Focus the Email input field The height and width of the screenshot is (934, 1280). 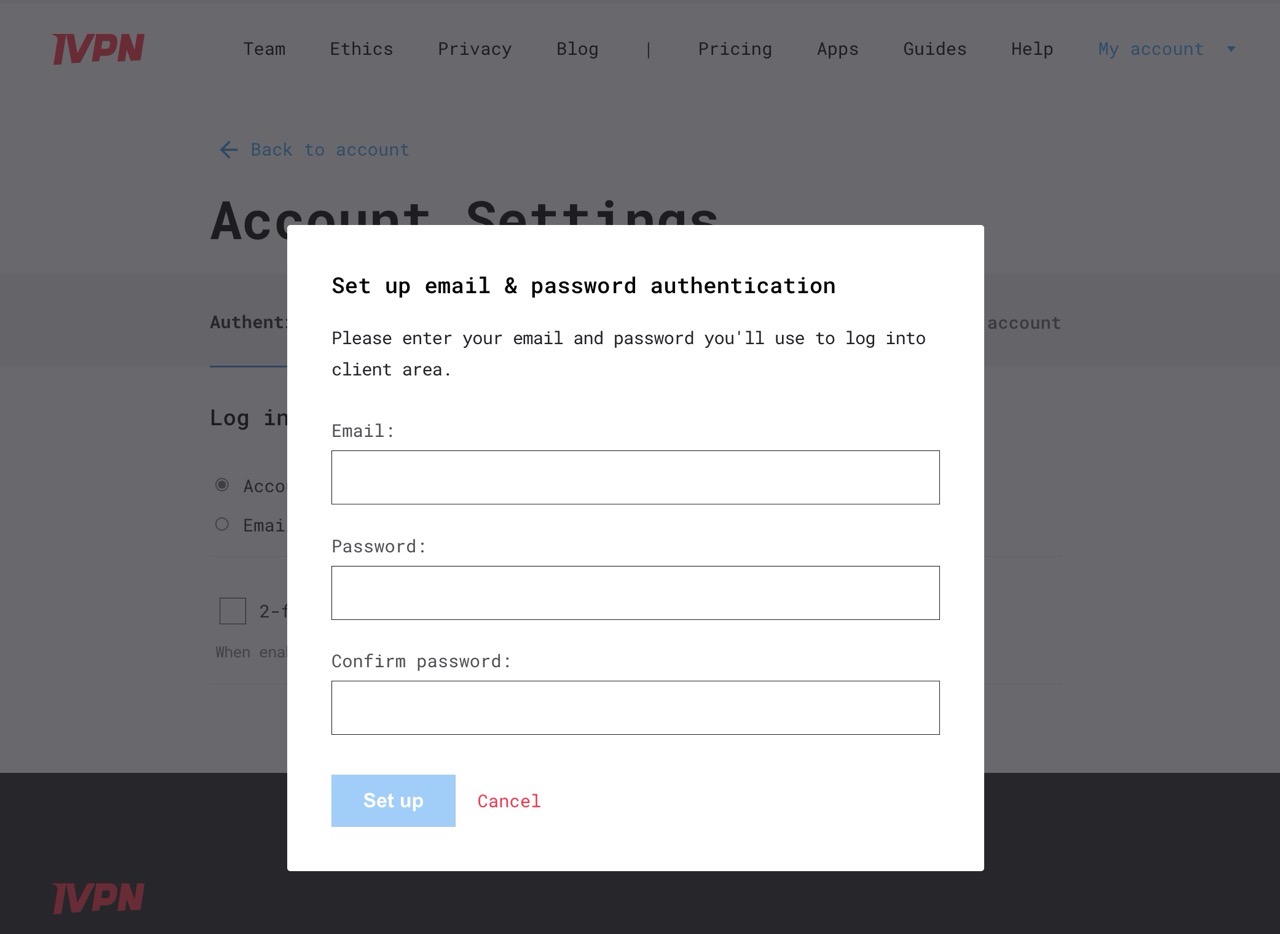(635, 477)
